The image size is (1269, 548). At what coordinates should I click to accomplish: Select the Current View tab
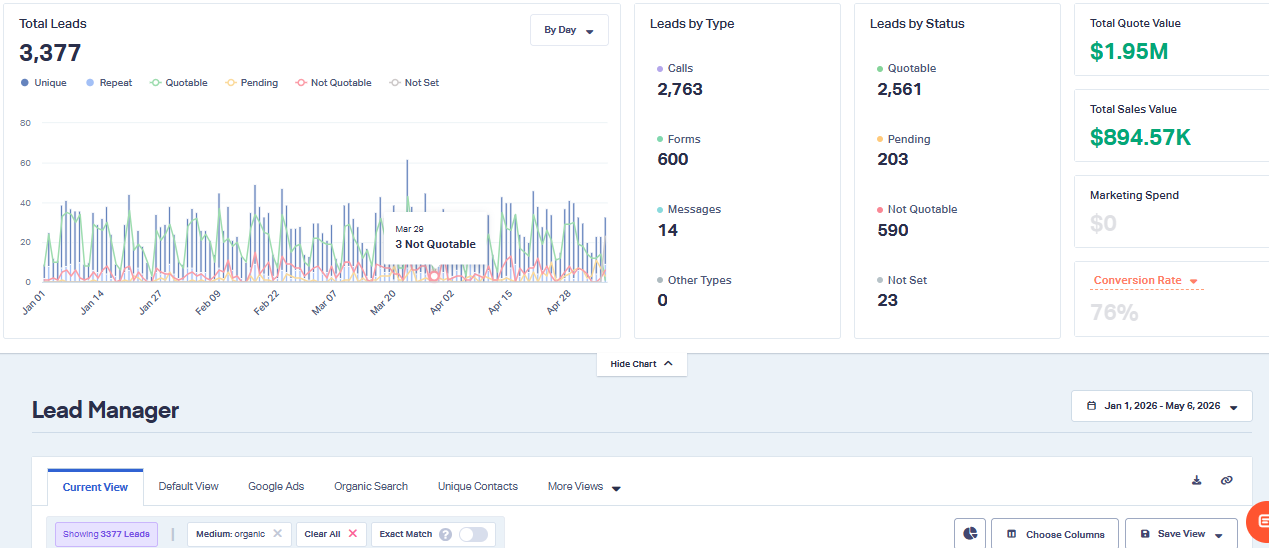click(95, 487)
